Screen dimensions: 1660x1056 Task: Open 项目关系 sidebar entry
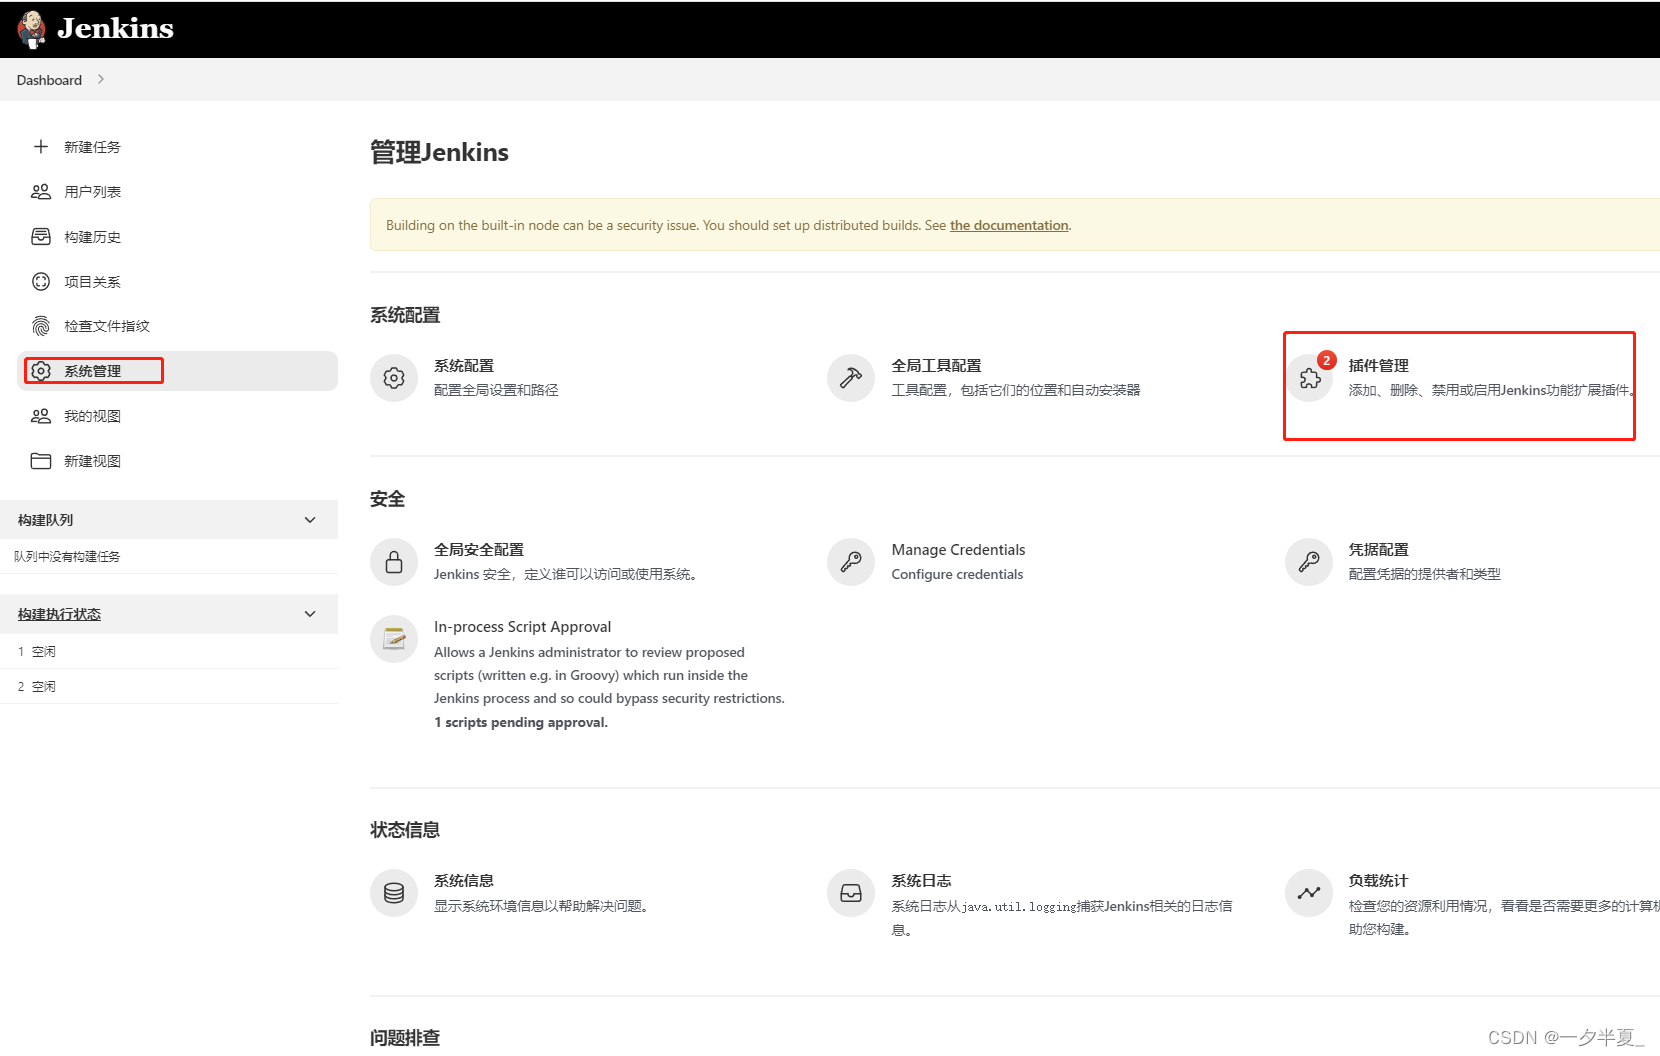(92, 282)
